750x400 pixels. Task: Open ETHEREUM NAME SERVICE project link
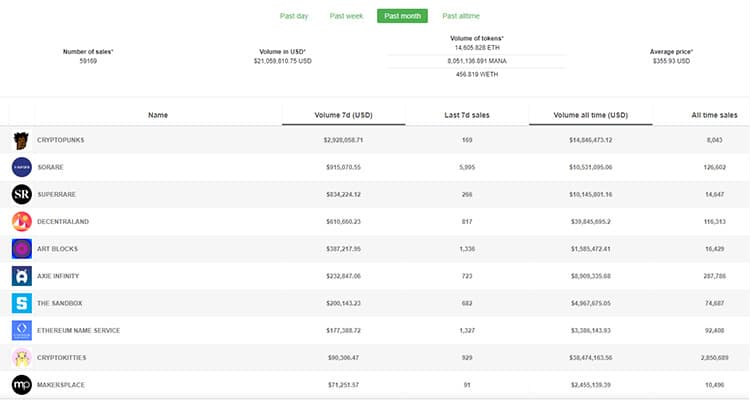(78, 331)
